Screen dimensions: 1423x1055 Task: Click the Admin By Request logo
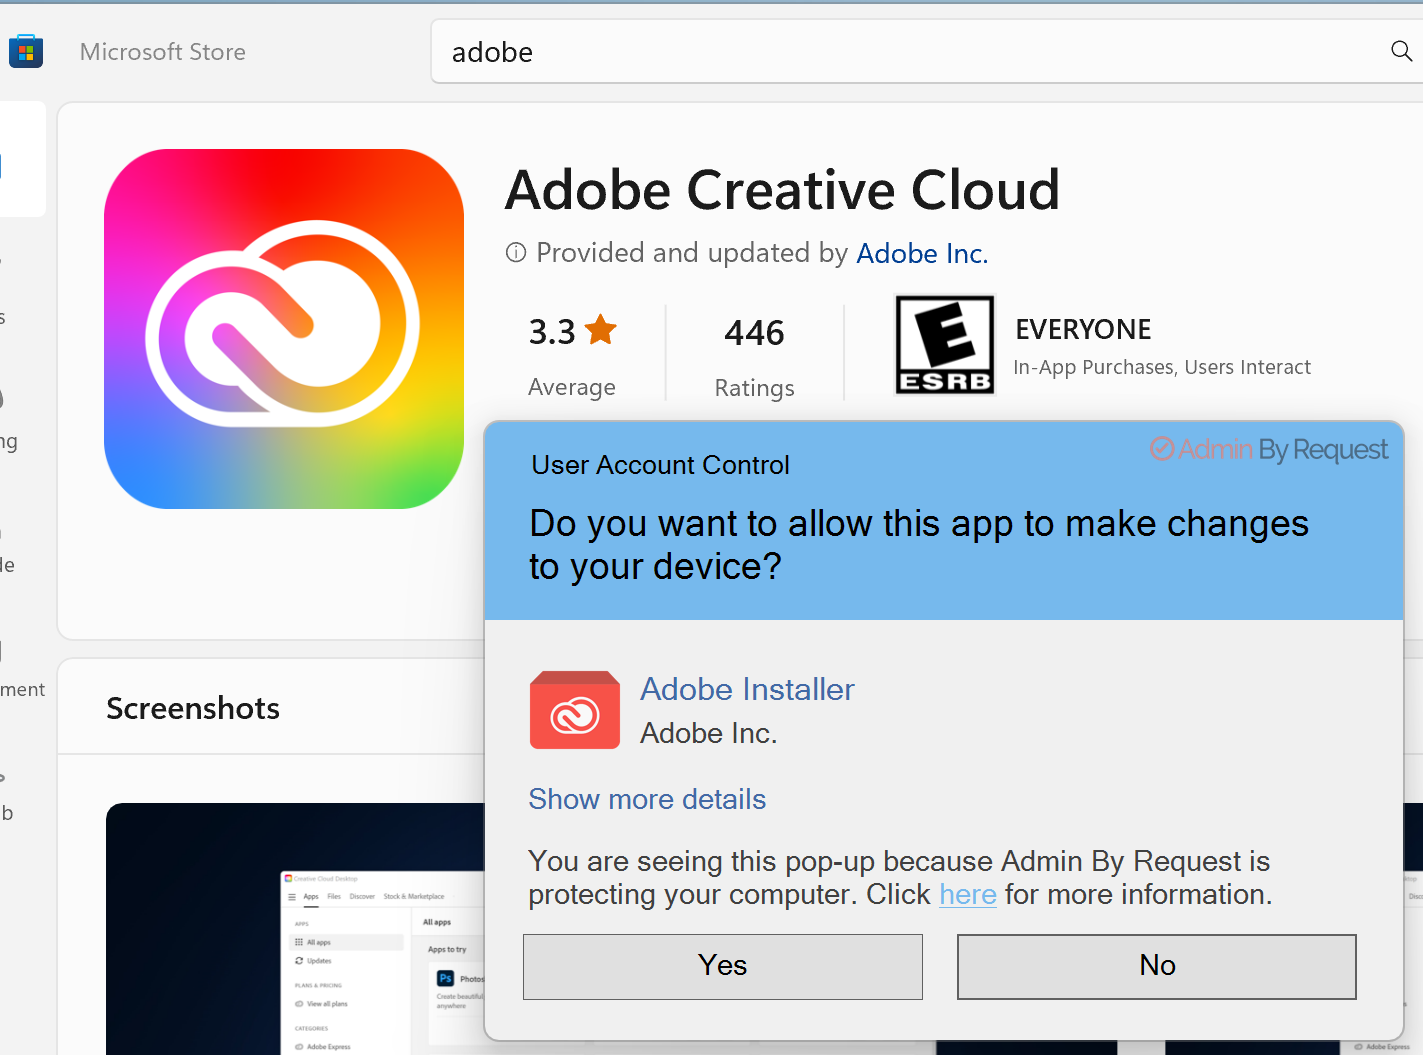tap(1268, 449)
